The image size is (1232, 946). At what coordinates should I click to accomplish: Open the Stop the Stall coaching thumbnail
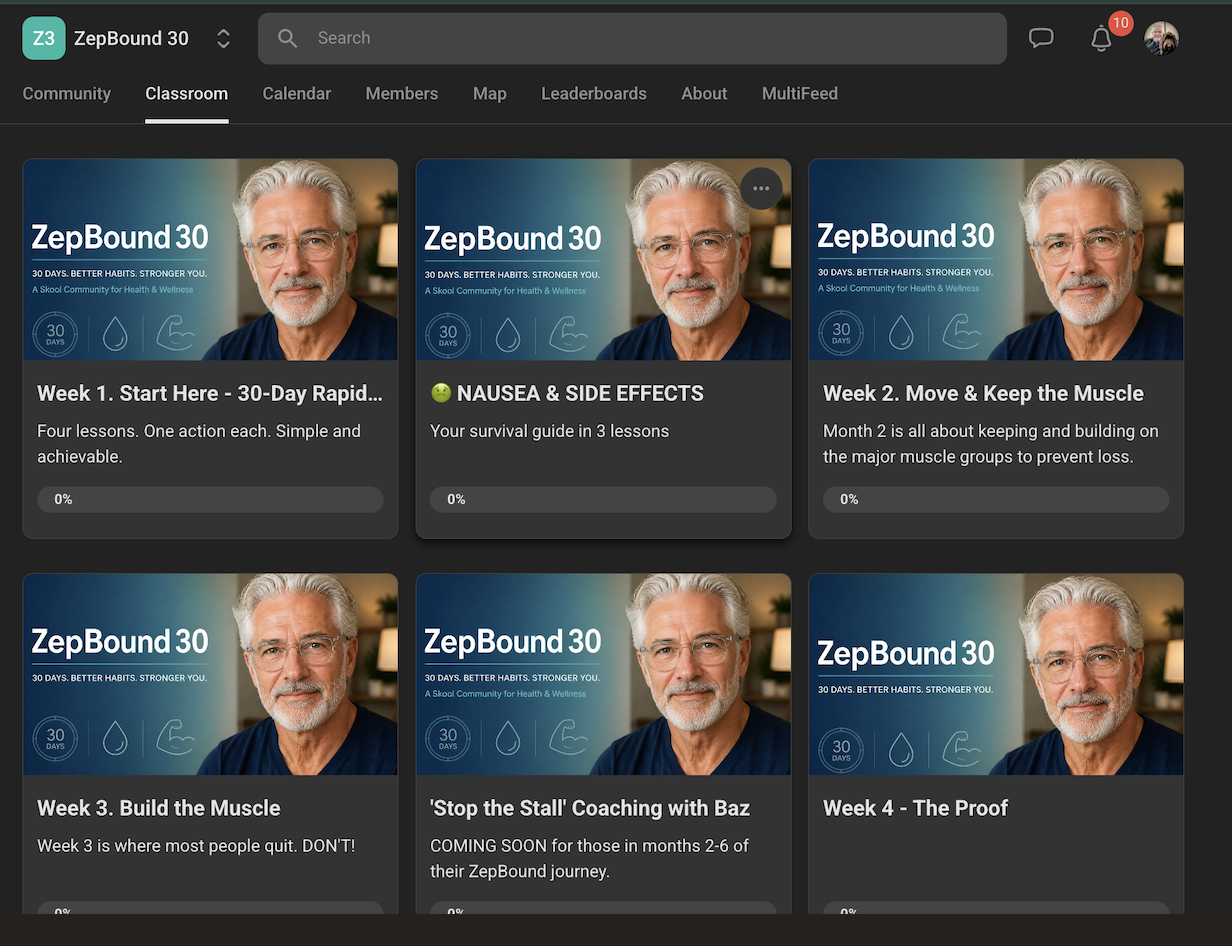603,674
